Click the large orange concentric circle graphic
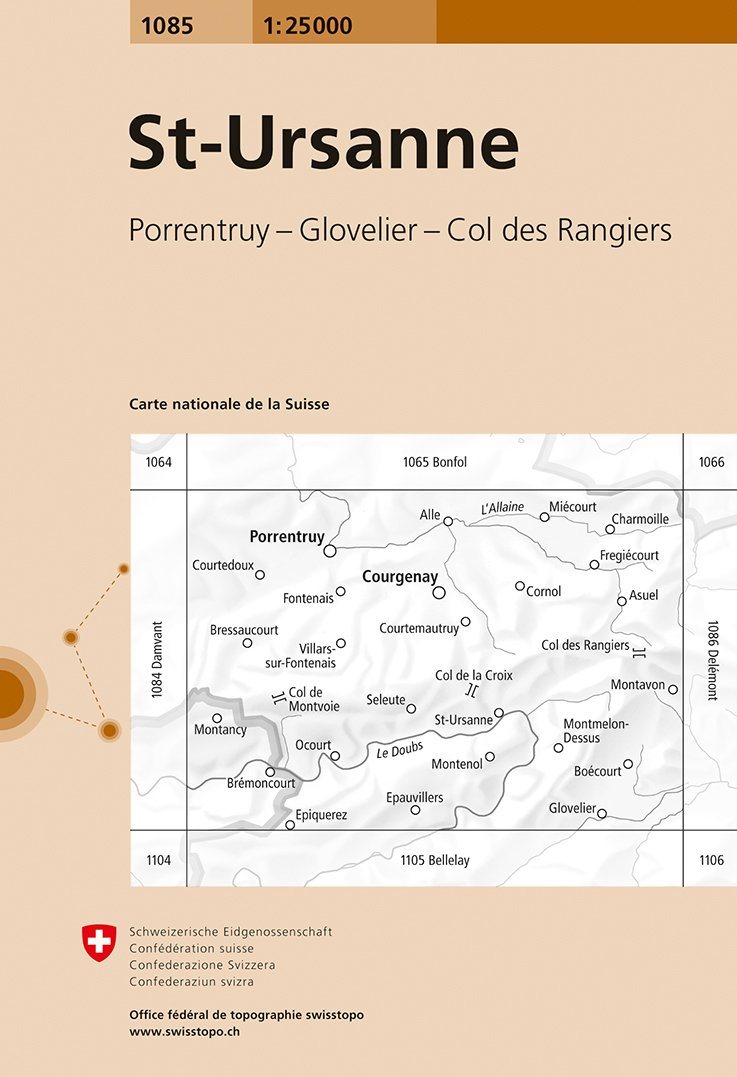 click(x=8, y=693)
